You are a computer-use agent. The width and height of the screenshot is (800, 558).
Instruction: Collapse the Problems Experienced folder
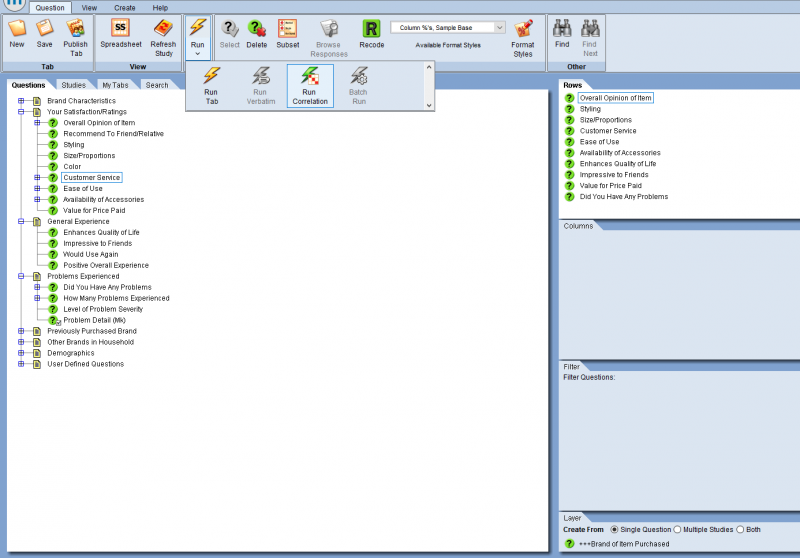[x=21, y=276]
